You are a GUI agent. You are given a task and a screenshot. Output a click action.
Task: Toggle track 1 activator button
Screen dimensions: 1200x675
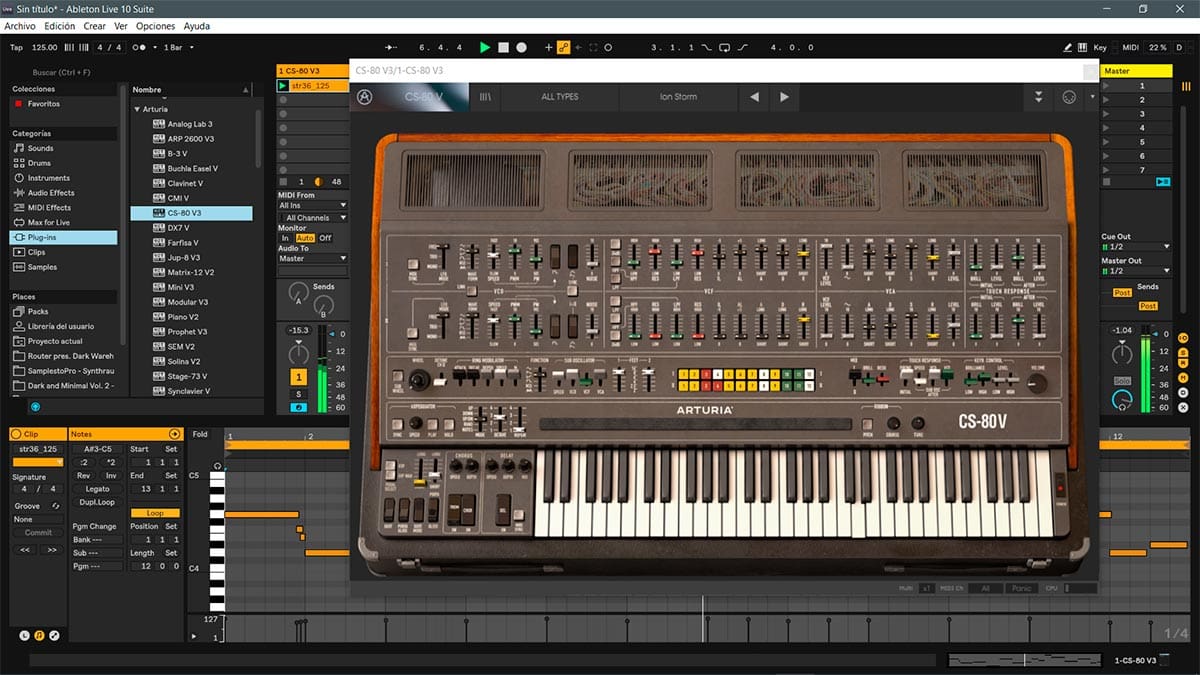tap(298, 377)
